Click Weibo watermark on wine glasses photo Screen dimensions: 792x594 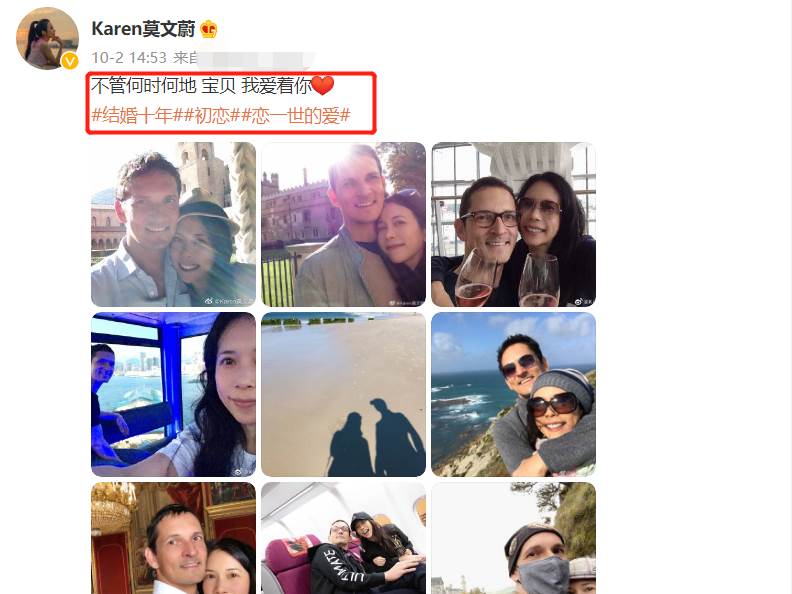click(583, 302)
